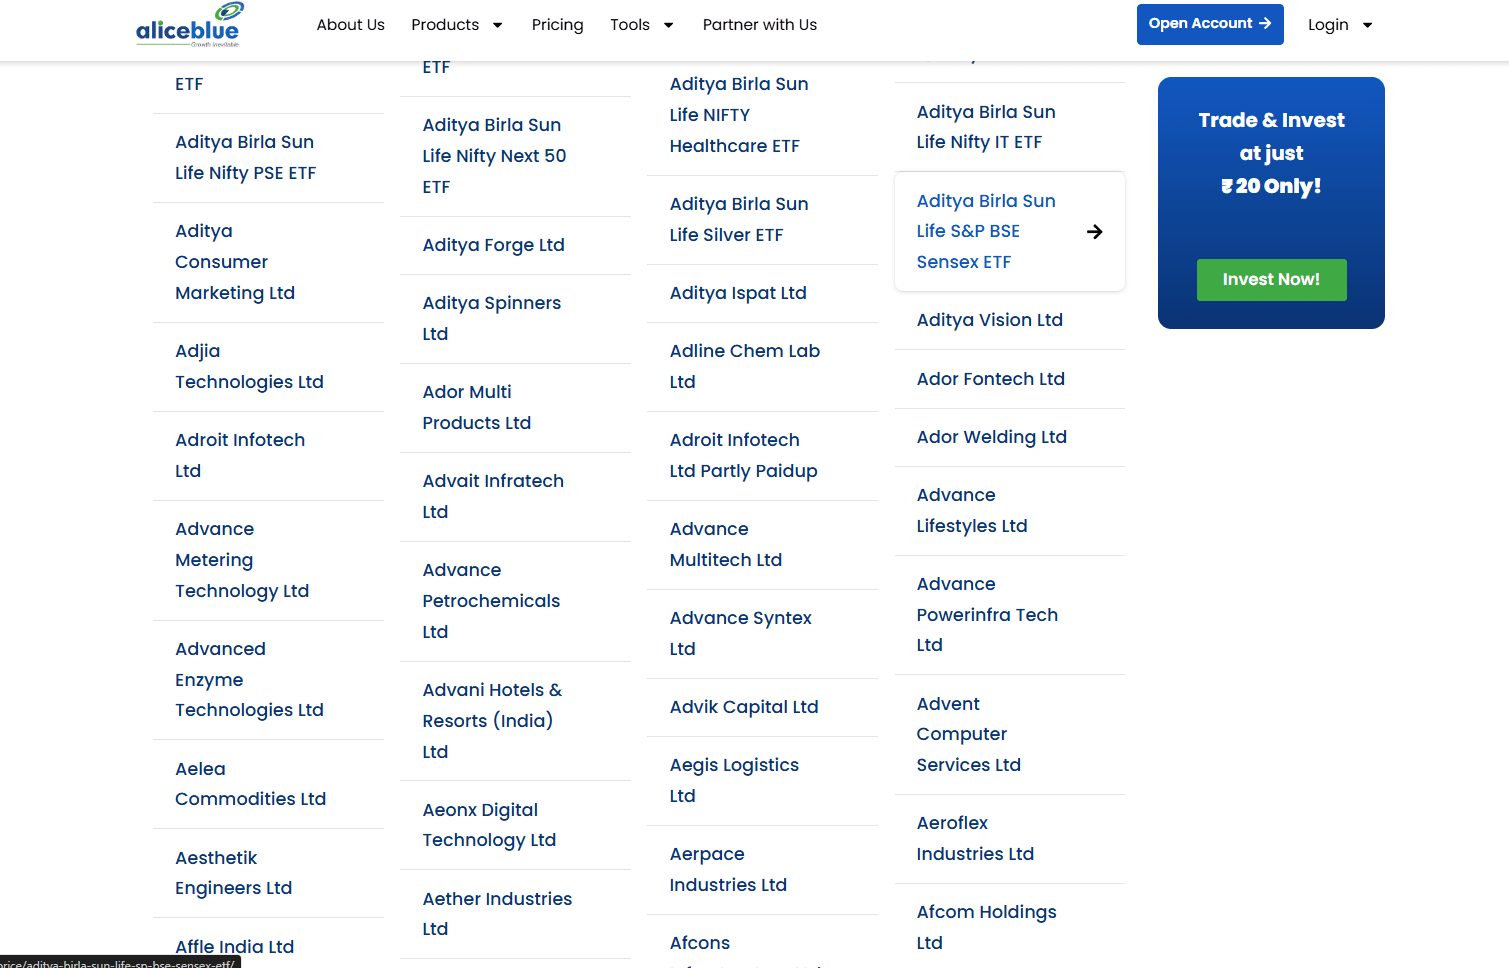Click Advik Capital Ltd link

(x=743, y=707)
